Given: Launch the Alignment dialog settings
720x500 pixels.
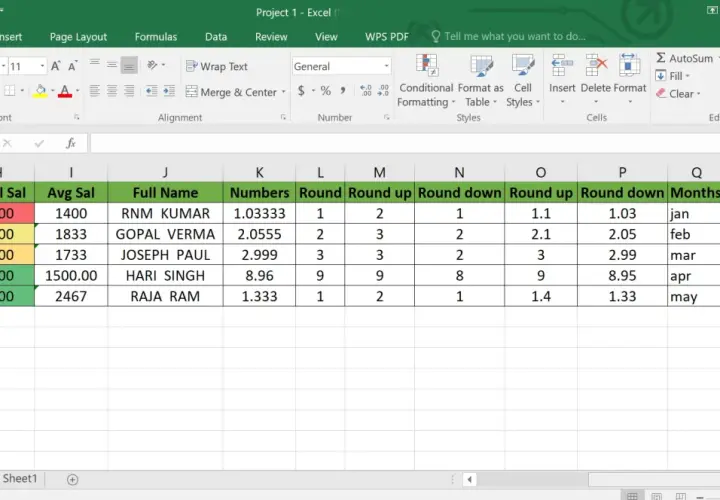Looking at the screenshot, I should (283, 118).
